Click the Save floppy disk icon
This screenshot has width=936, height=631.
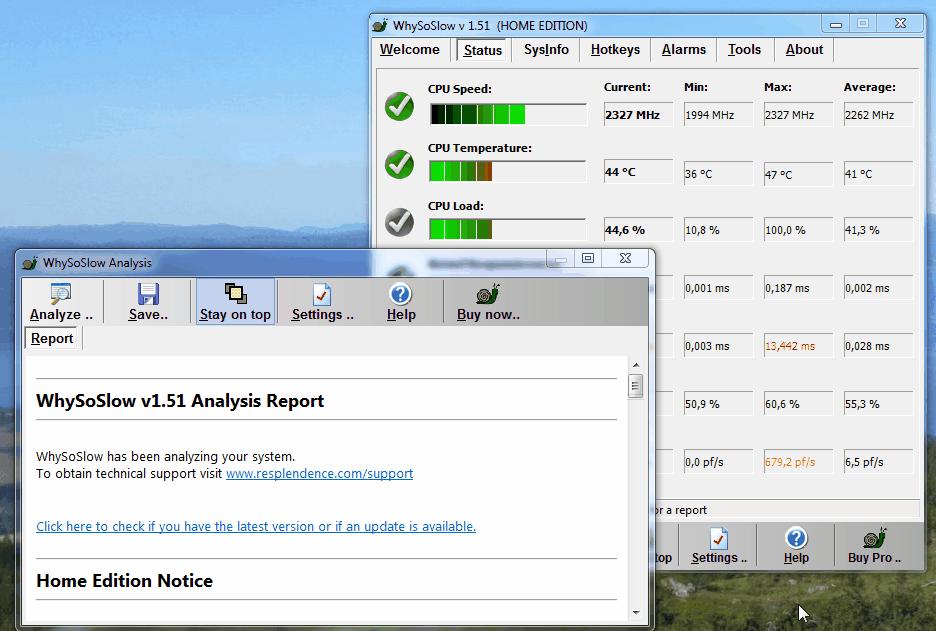coord(148,294)
